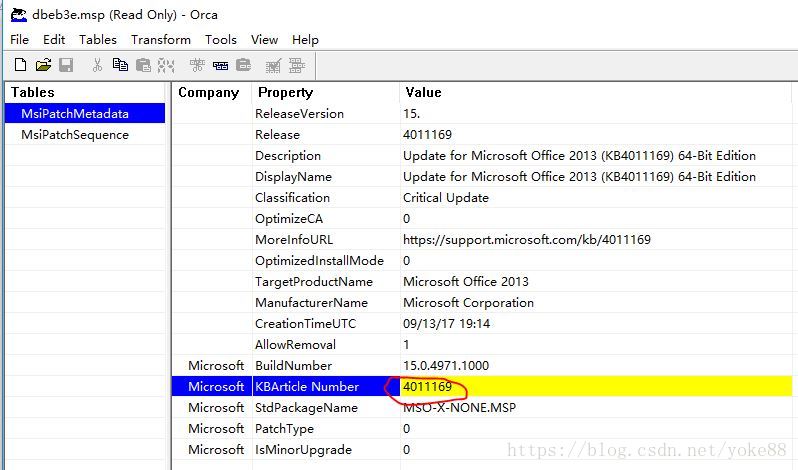This screenshot has width=798, height=470.
Task: Open the Transform menu
Action: coord(161,40)
